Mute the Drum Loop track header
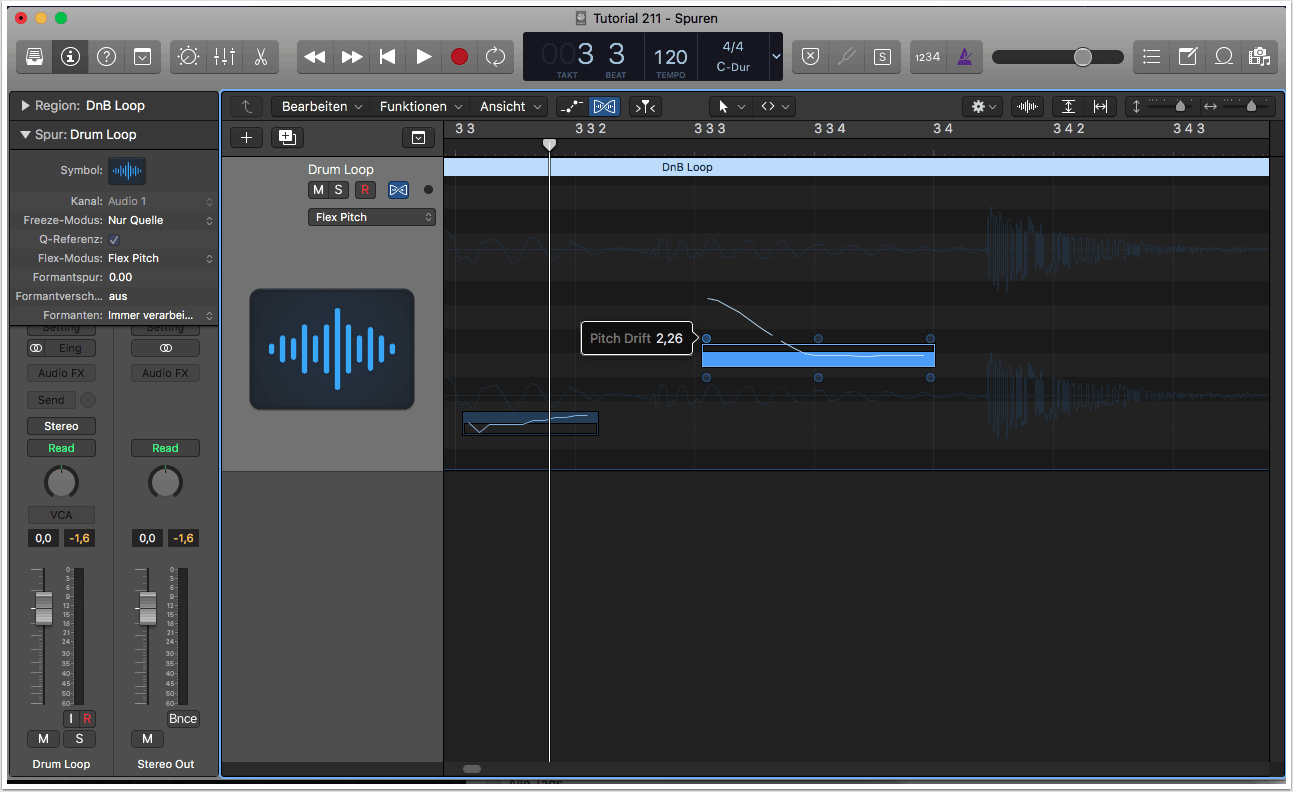Image resolution: width=1293 pixels, height=792 pixels. click(318, 190)
